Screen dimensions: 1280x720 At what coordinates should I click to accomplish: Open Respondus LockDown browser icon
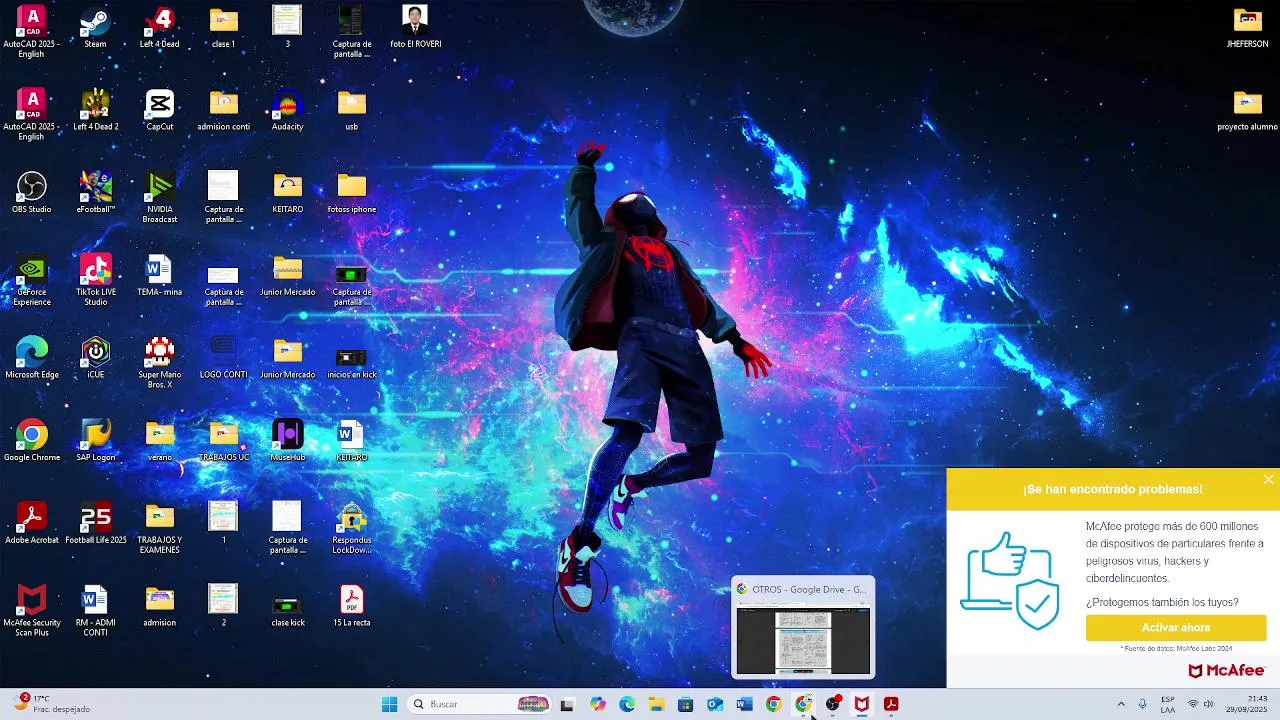pyautogui.click(x=351, y=528)
